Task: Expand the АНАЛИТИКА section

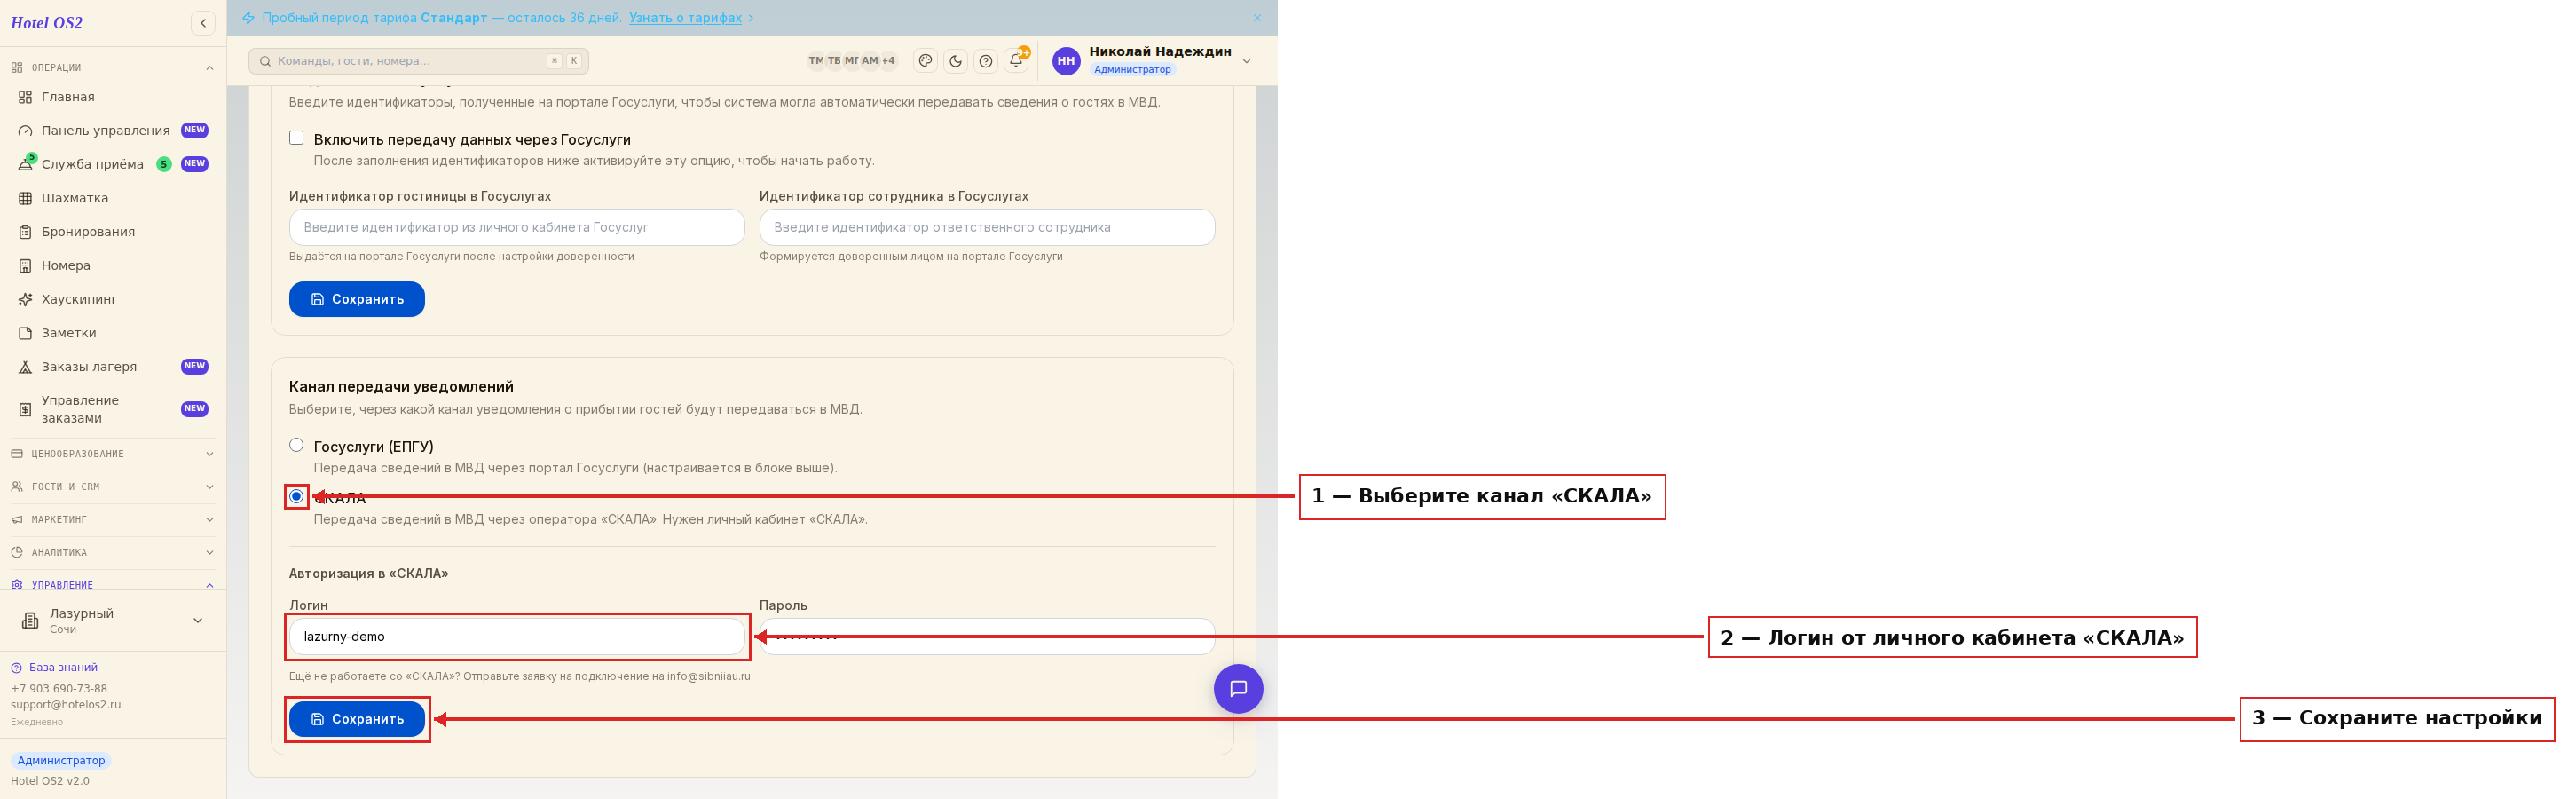Action: click(113, 553)
